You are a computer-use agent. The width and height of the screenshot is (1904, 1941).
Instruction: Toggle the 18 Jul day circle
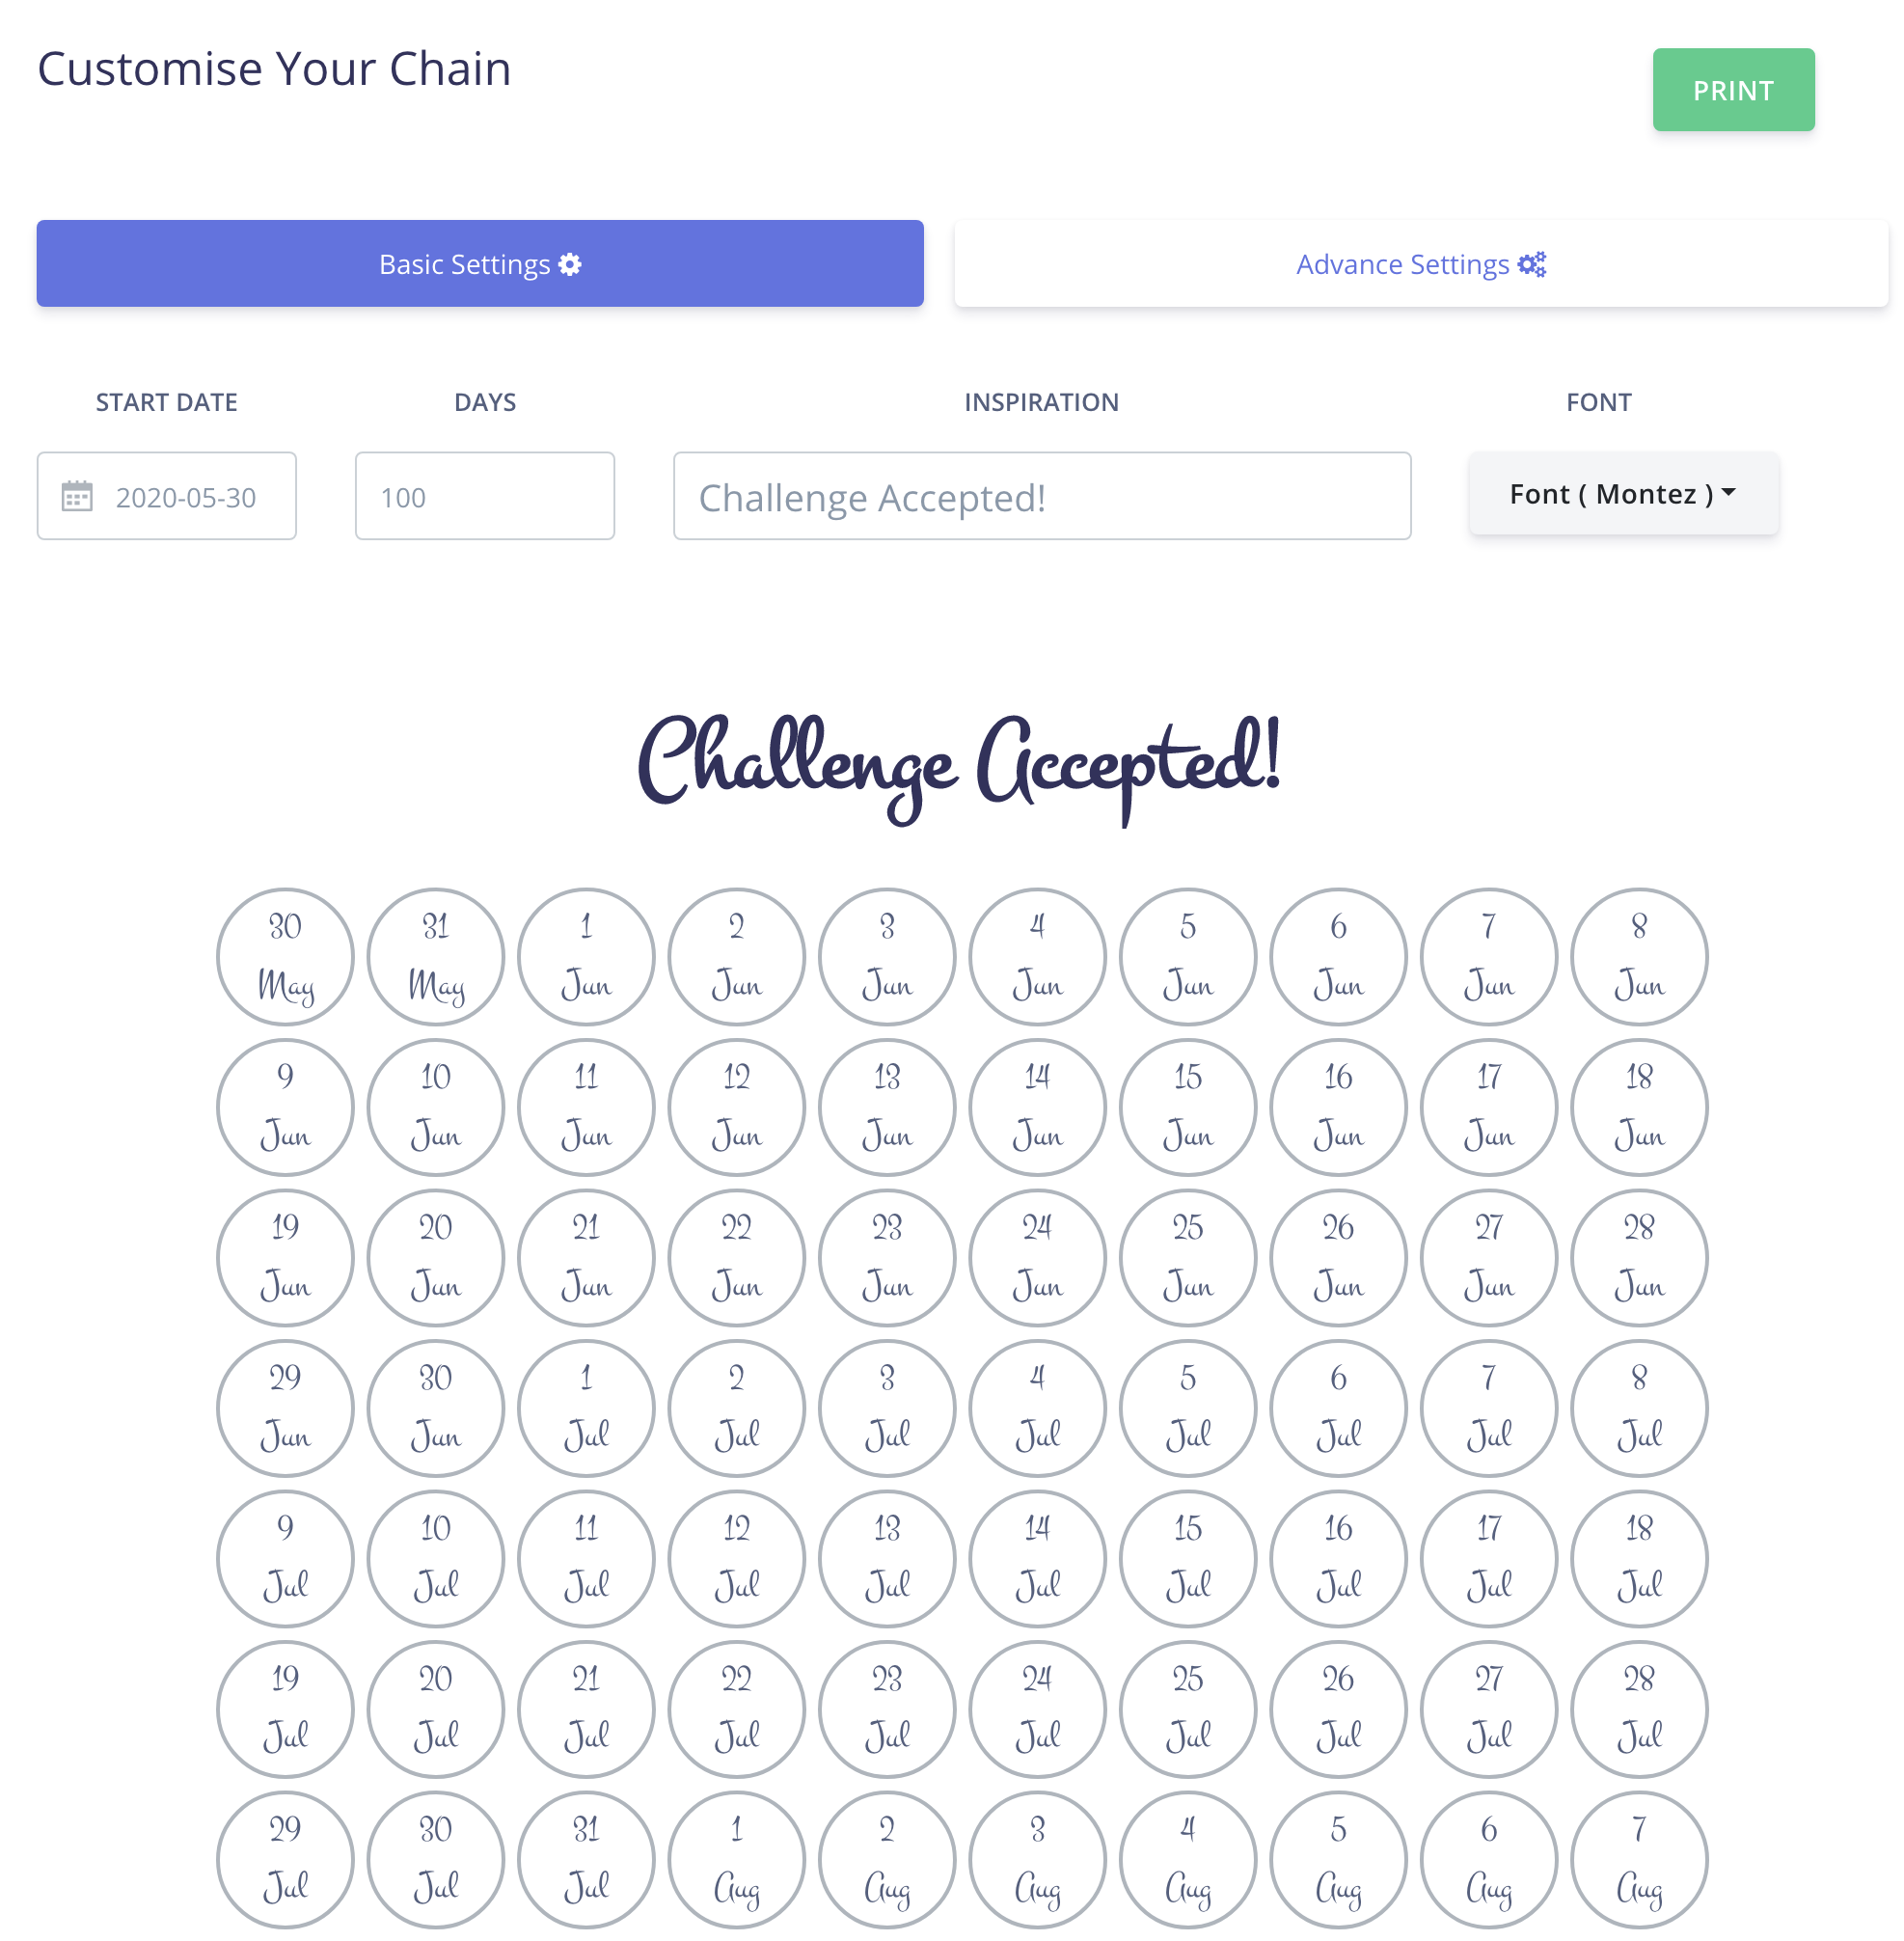[x=1639, y=1558]
